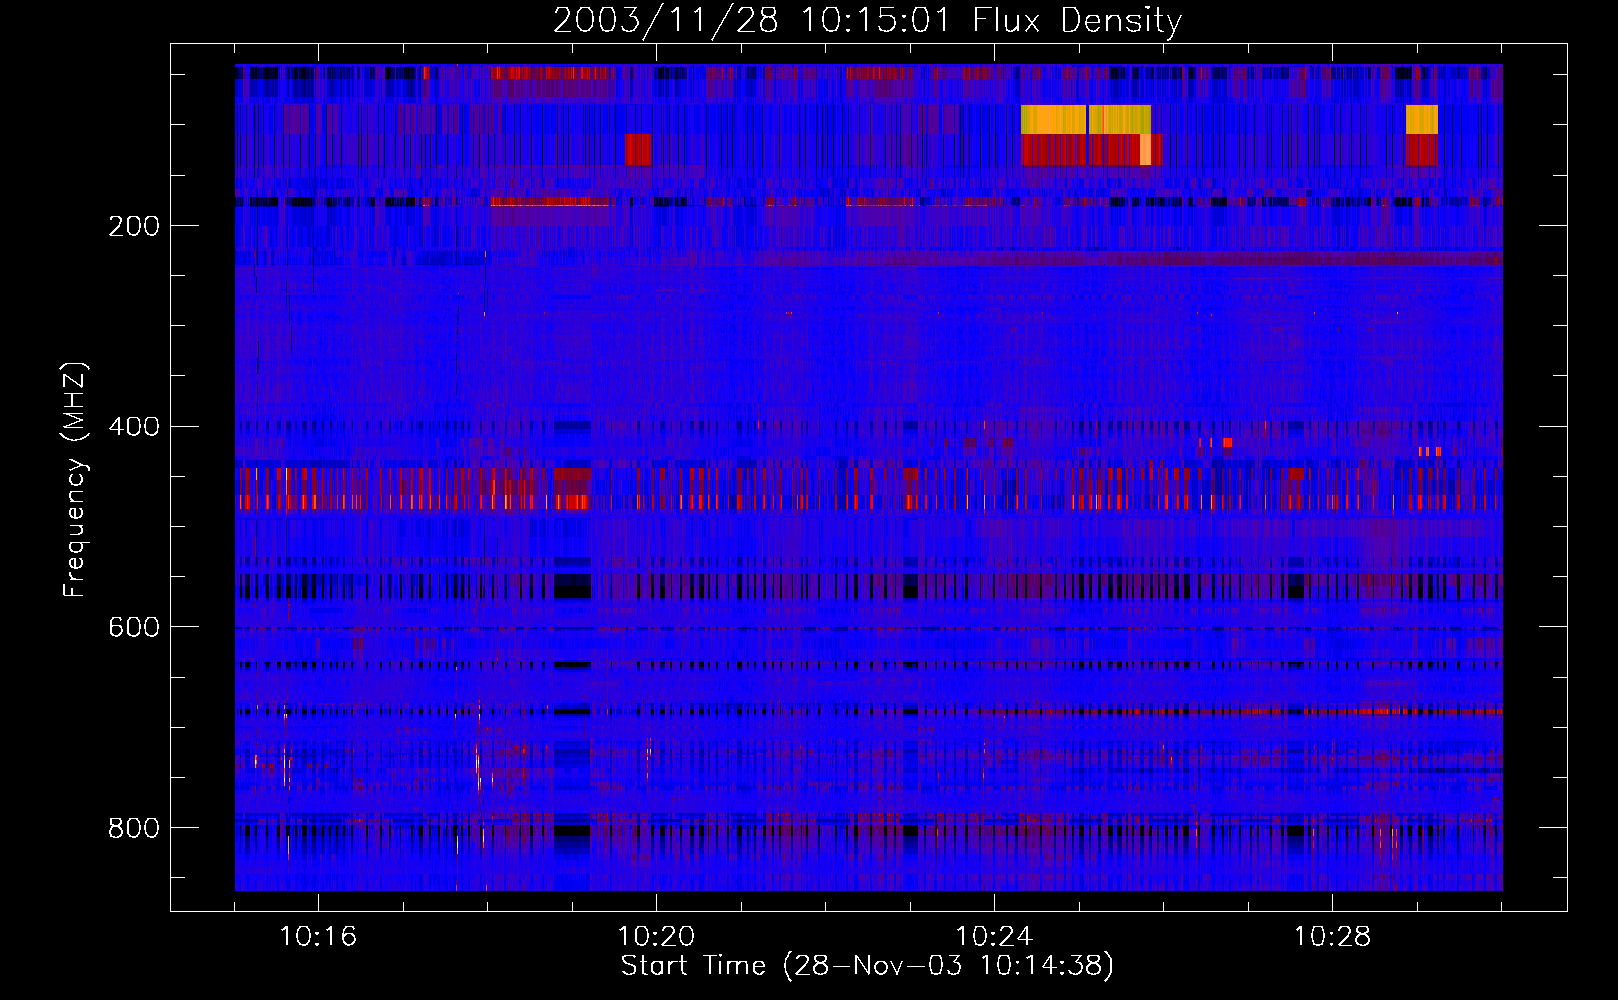Screen dimensions: 1618x1000
Task: Click the 400 frequency tick label
Action: point(134,427)
